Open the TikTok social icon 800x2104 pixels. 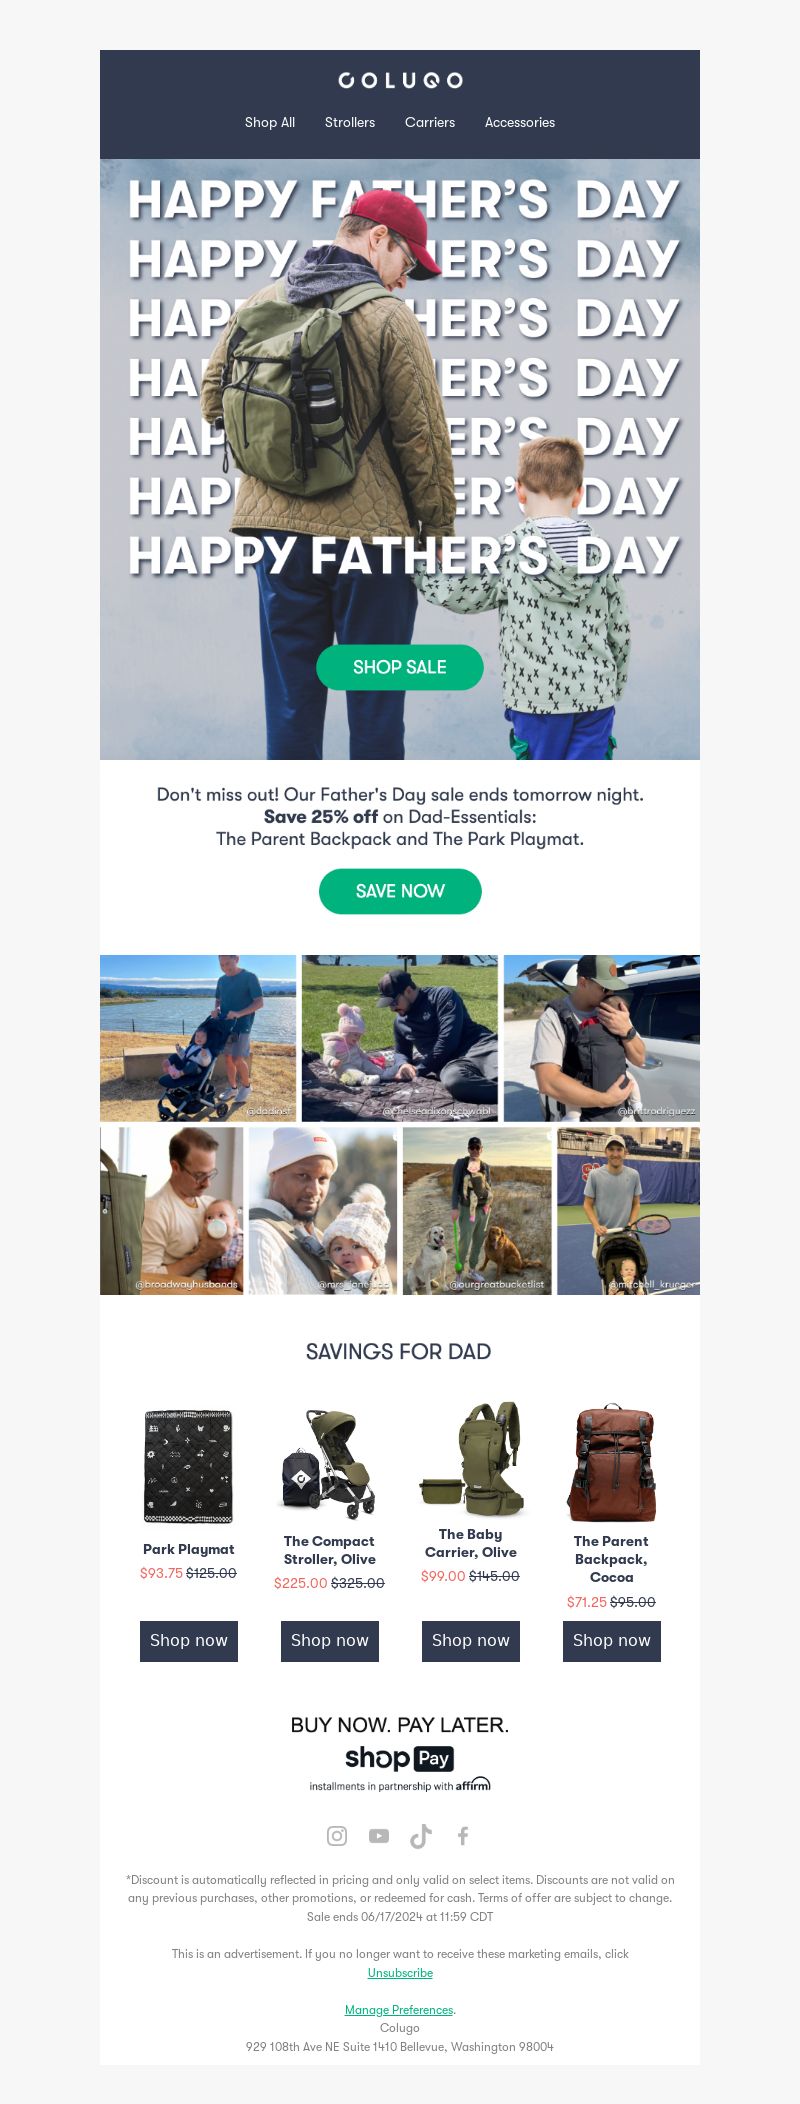click(421, 1835)
